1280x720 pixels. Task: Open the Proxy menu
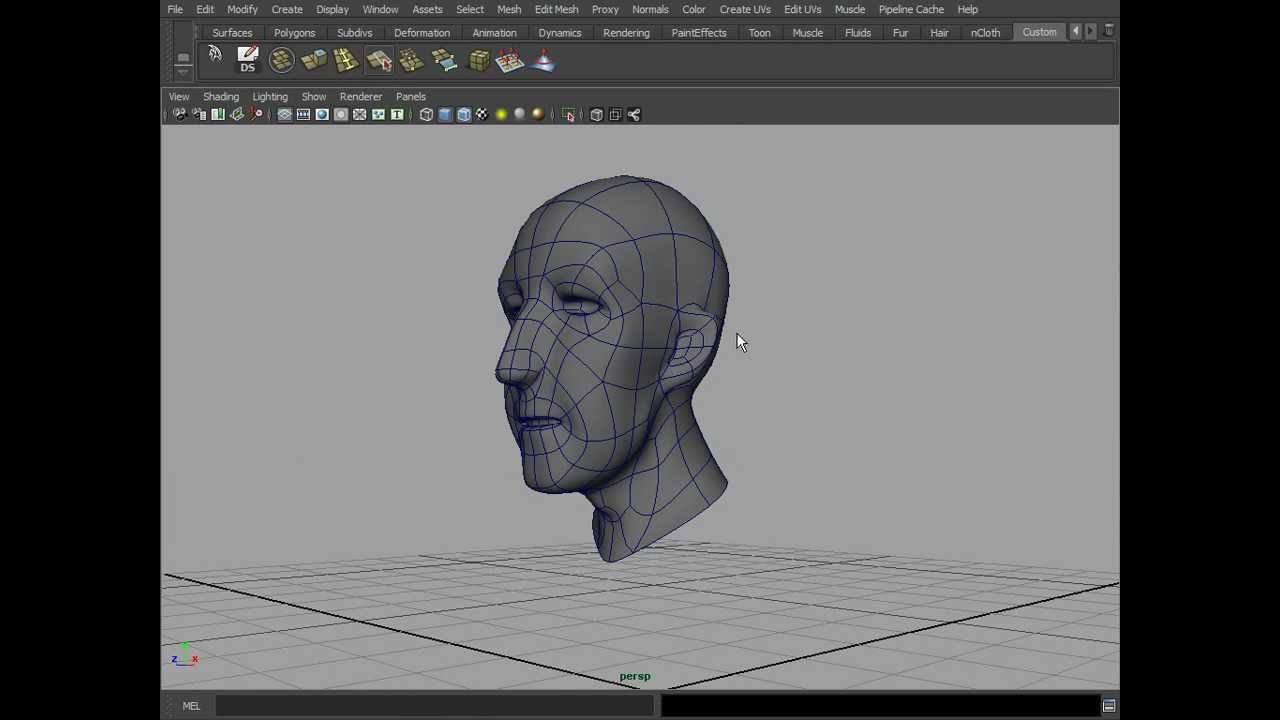pyautogui.click(x=605, y=10)
